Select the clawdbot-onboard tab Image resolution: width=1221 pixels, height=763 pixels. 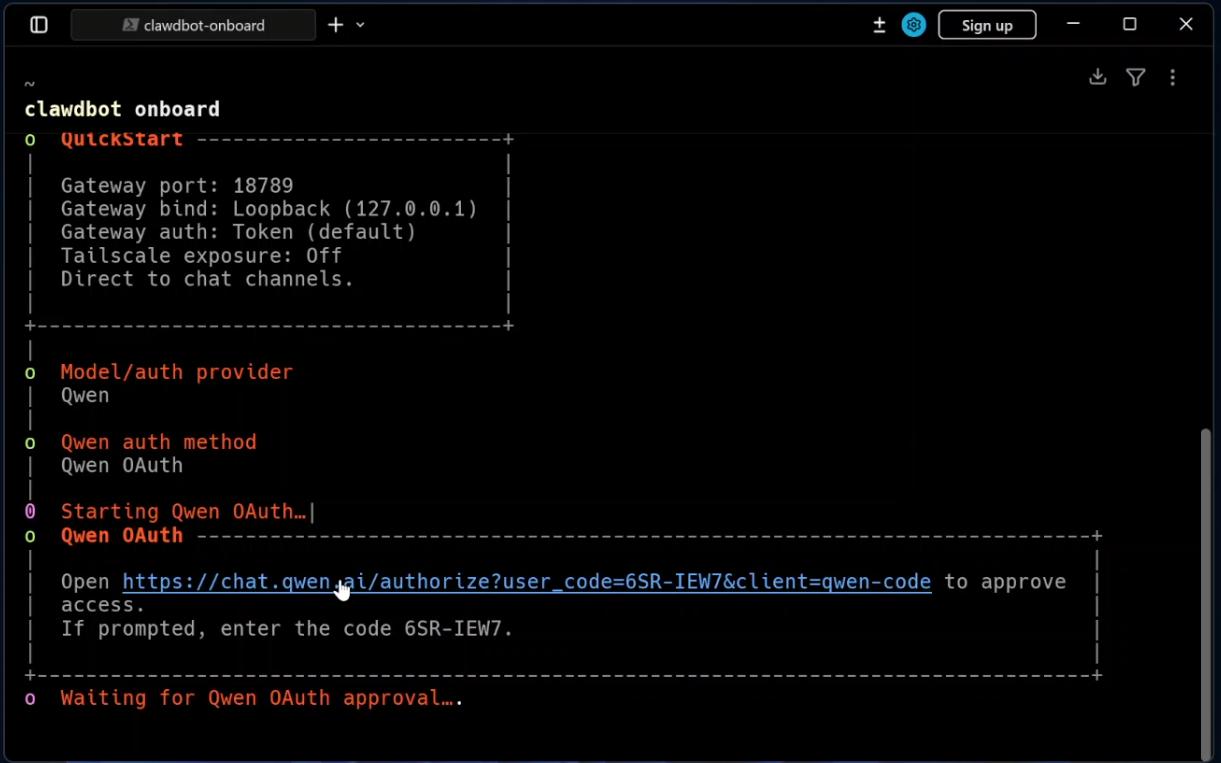193,25
